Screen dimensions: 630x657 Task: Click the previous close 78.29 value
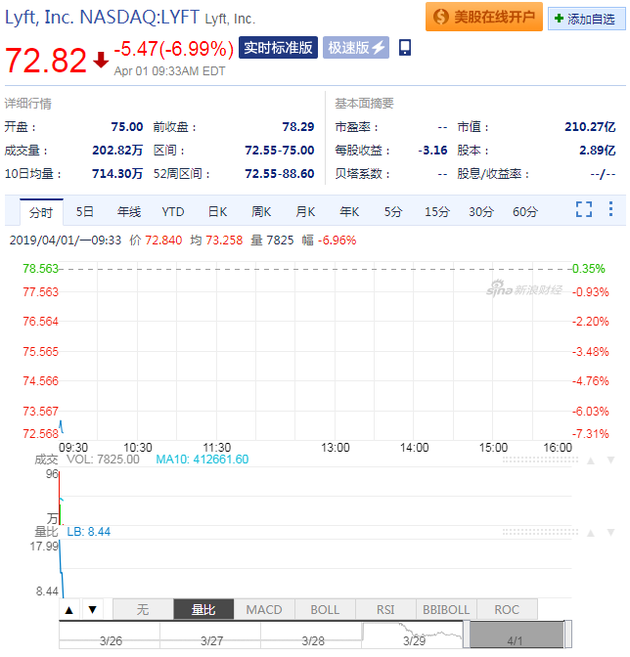point(298,127)
